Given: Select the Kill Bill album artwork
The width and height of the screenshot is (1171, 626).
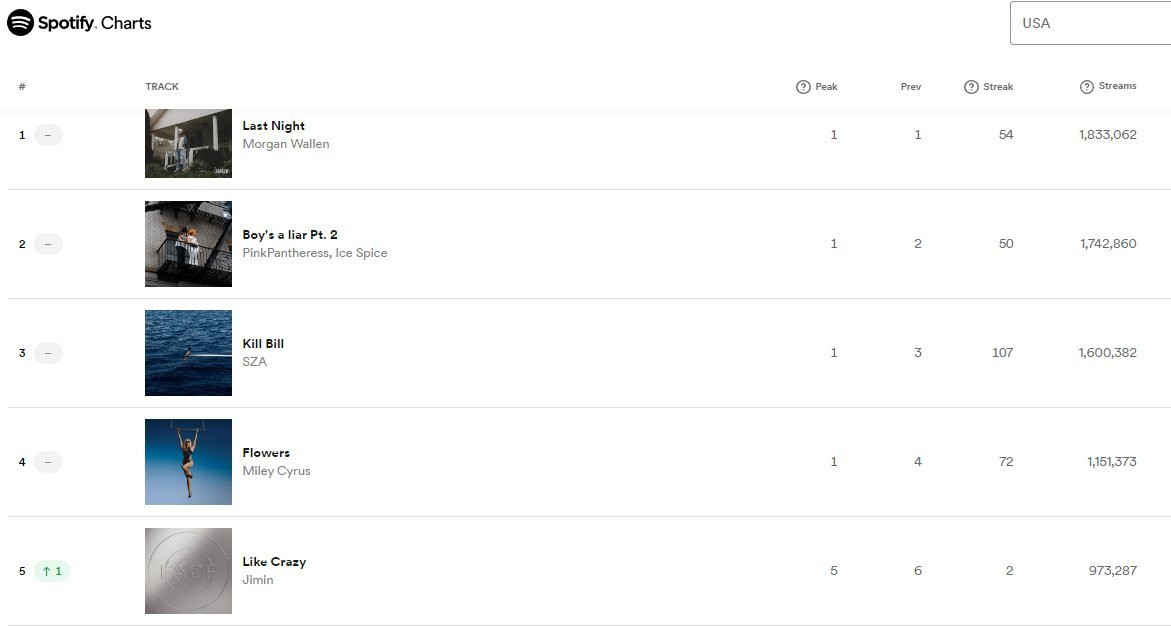Looking at the screenshot, I should (188, 353).
